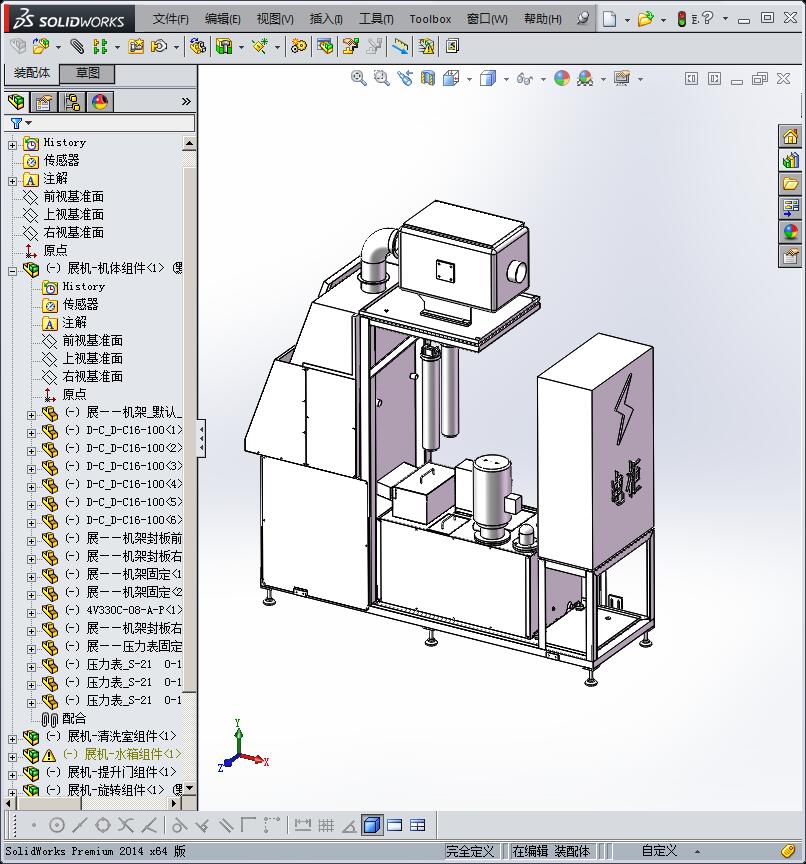This screenshot has width=806, height=864.
Task: Switch to the 草图 tab
Action: click(87, 73)
